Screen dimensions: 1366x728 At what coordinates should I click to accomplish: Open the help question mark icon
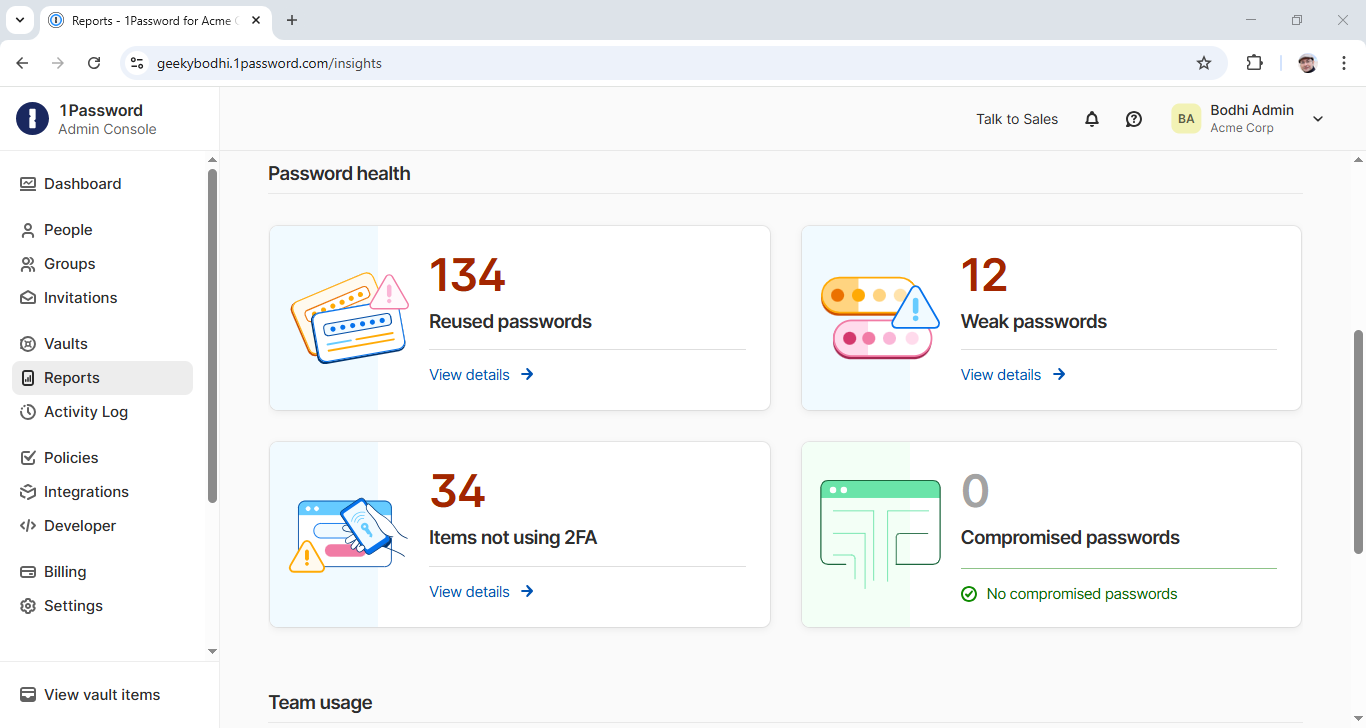[x=1134, y=119]
